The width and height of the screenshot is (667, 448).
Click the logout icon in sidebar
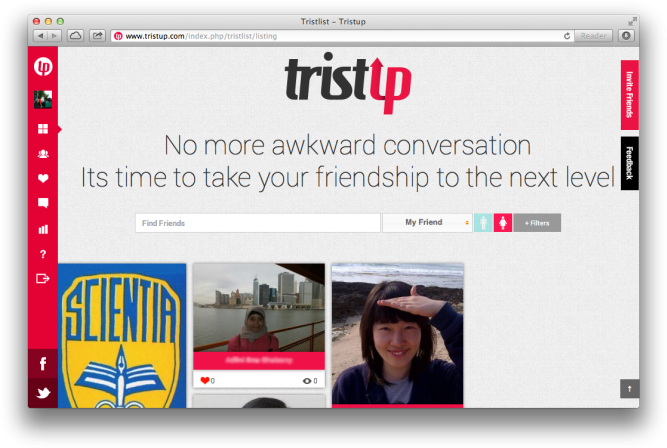coord(43,278)
